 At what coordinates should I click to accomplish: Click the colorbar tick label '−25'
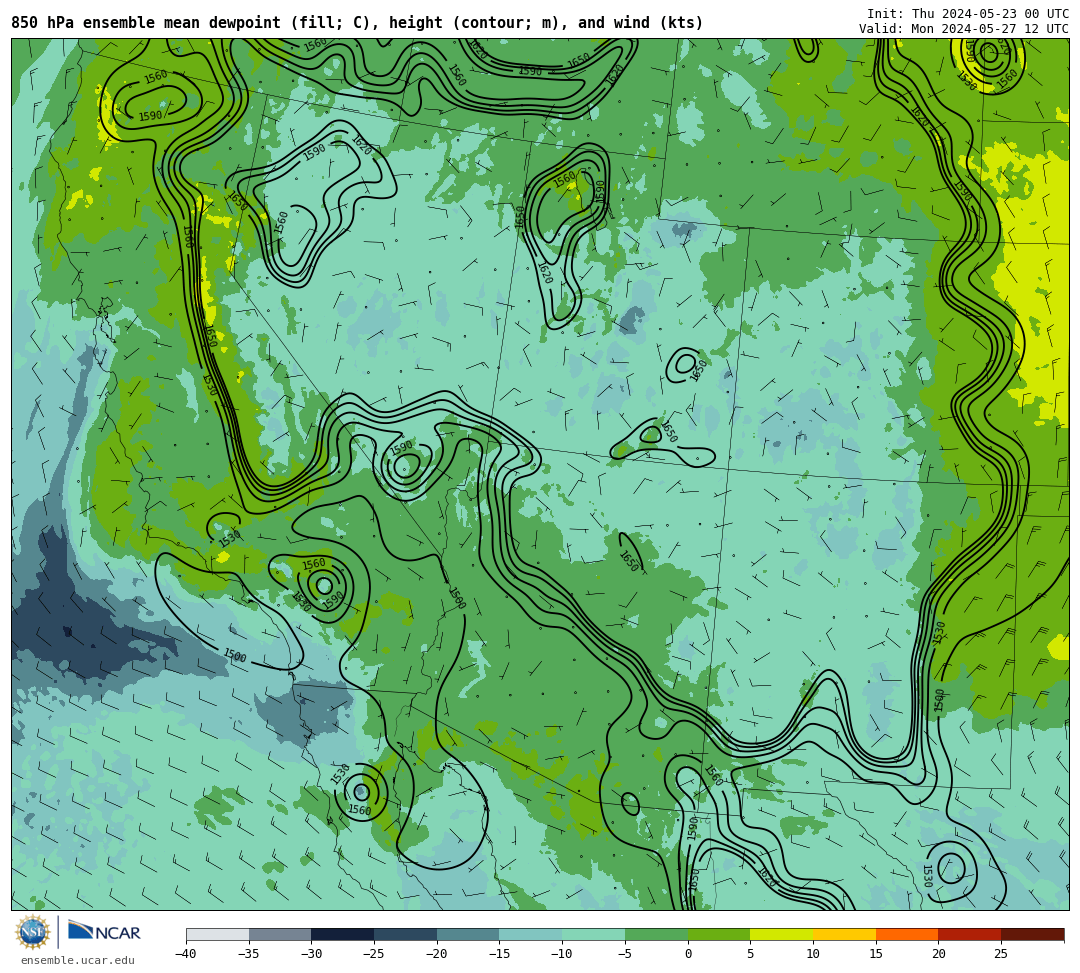(374, 954)
